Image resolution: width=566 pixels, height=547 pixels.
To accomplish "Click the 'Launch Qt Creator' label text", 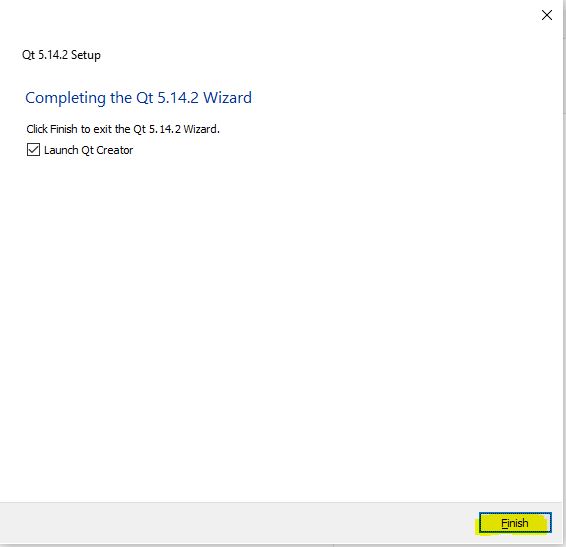I will pyautogui.click(x=88, y=150).
